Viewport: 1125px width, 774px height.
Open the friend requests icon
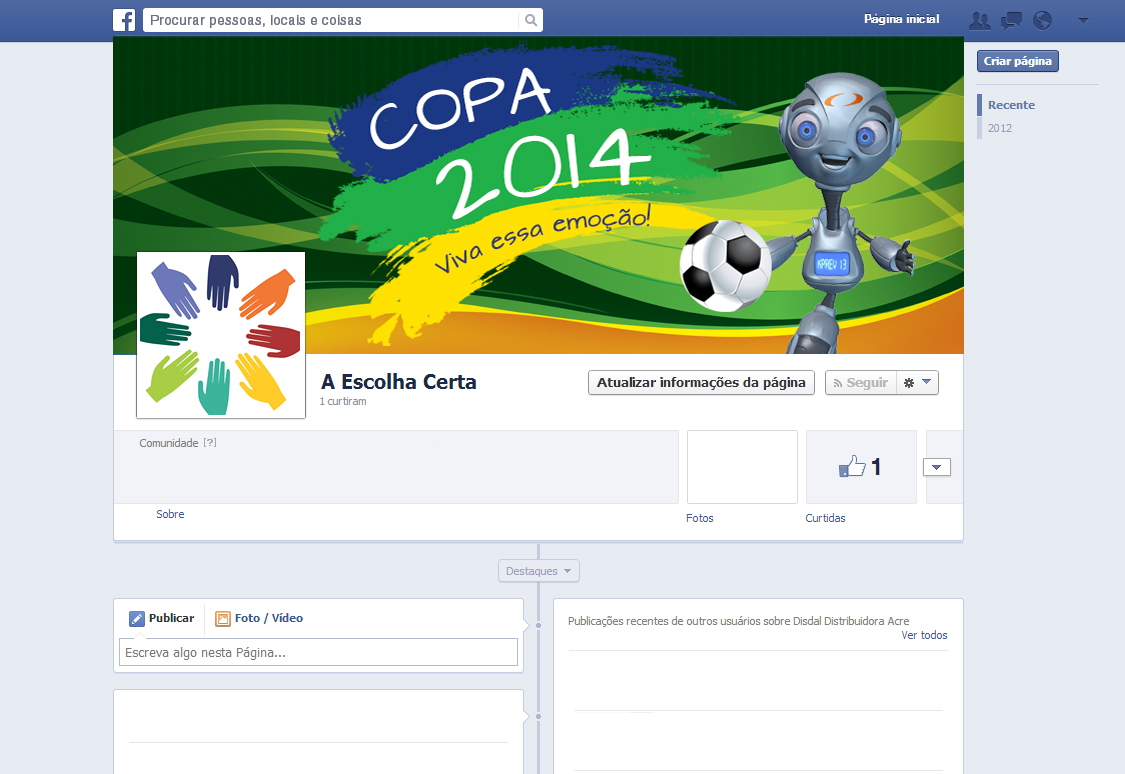pyautogui.click(x=979, y=20)
